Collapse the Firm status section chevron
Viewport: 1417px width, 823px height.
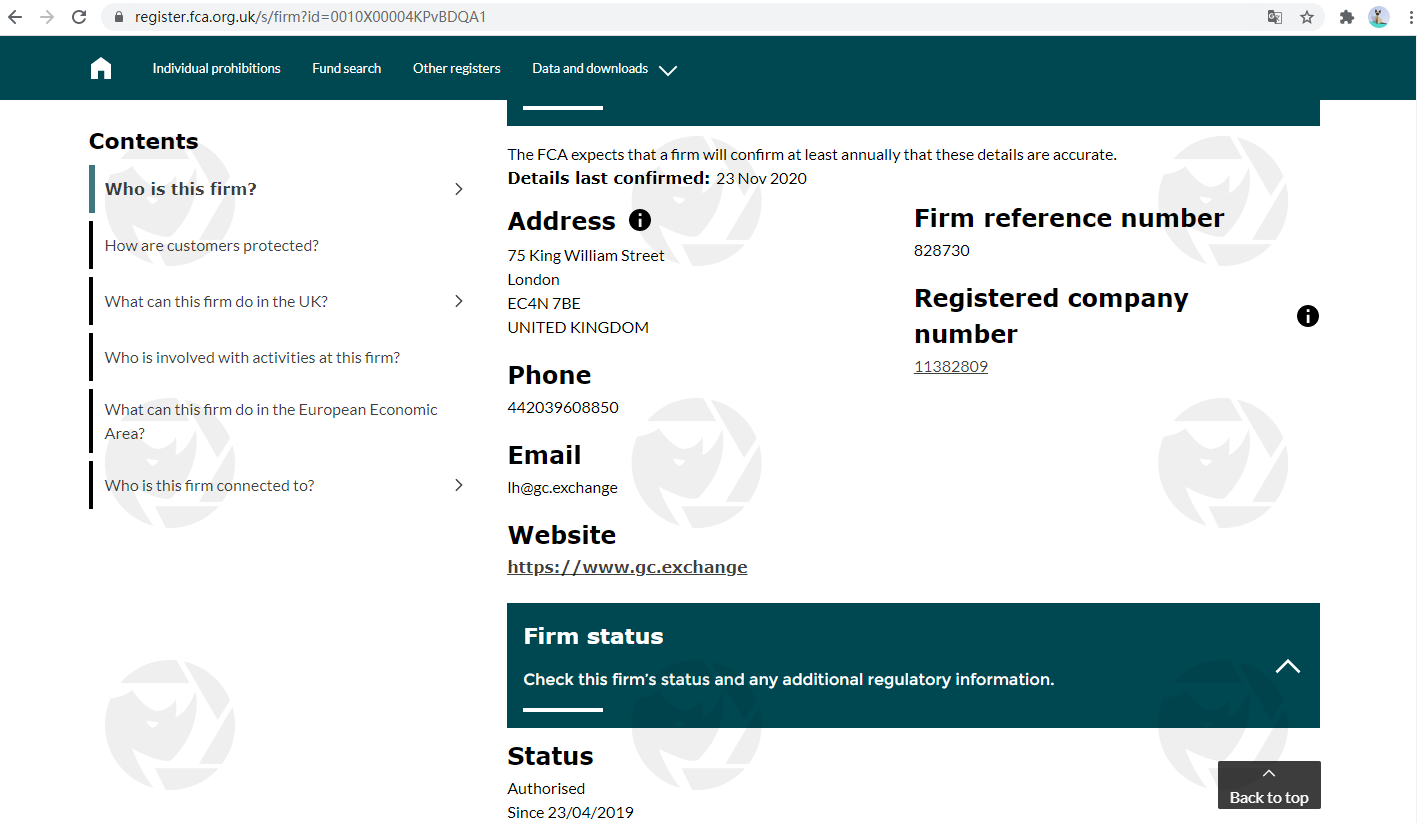pos(1288,666)
